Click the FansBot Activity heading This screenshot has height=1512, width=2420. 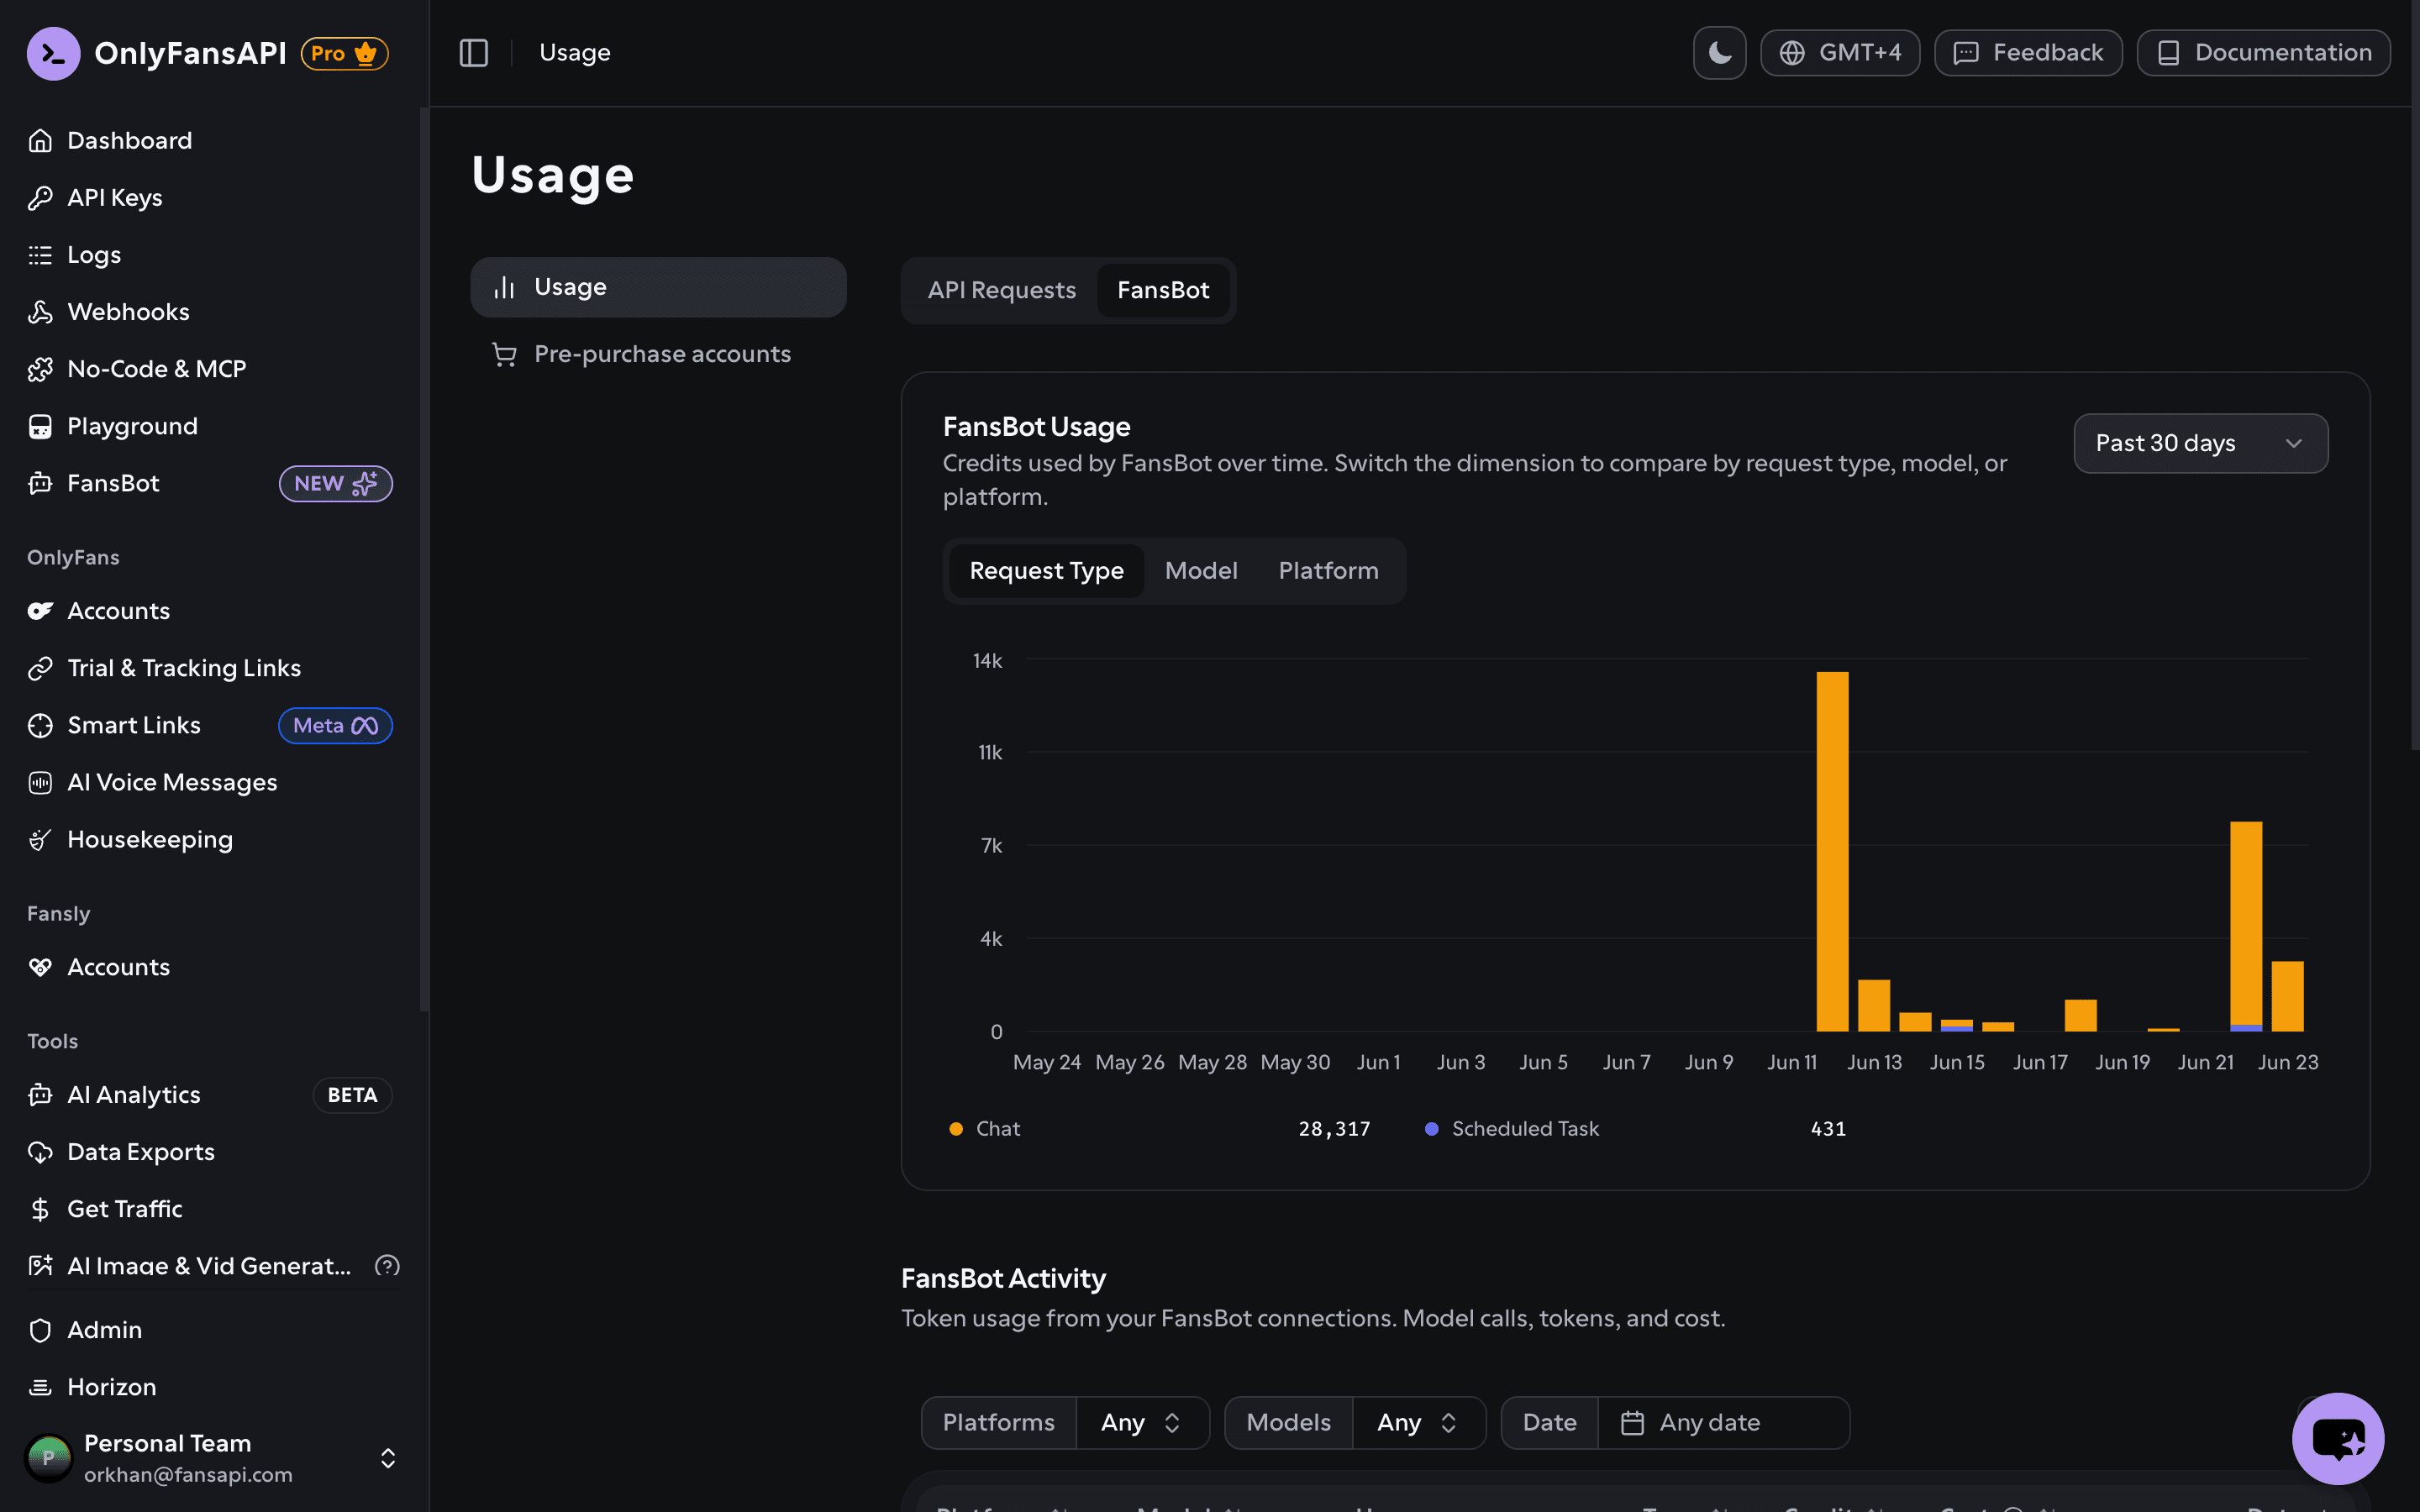tap(1003, 1279)
